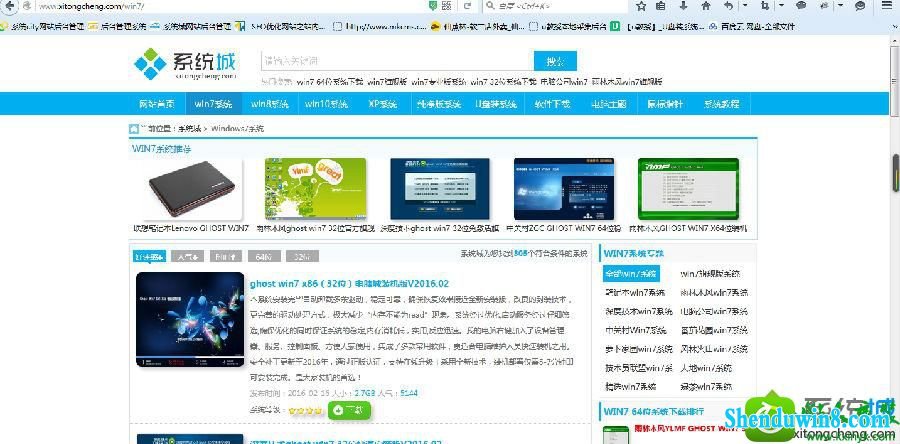Open the win7系统 navigation tab
This screenshot has height=444, width=900.
tap(214, 104)
